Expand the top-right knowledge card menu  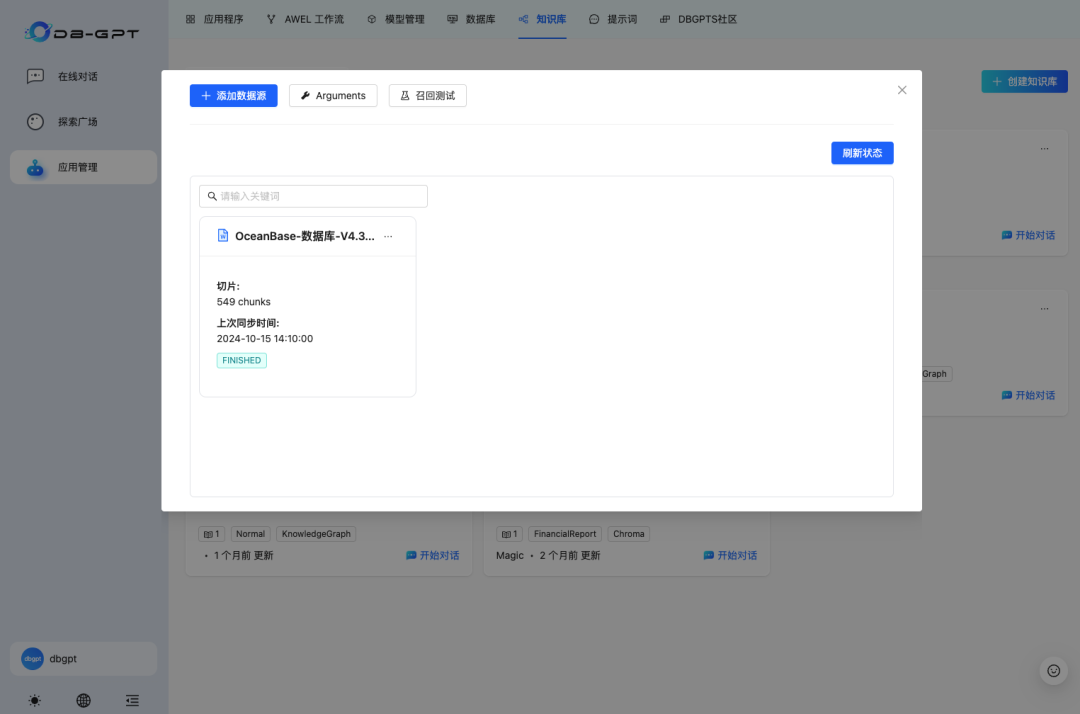(1044, 147)
